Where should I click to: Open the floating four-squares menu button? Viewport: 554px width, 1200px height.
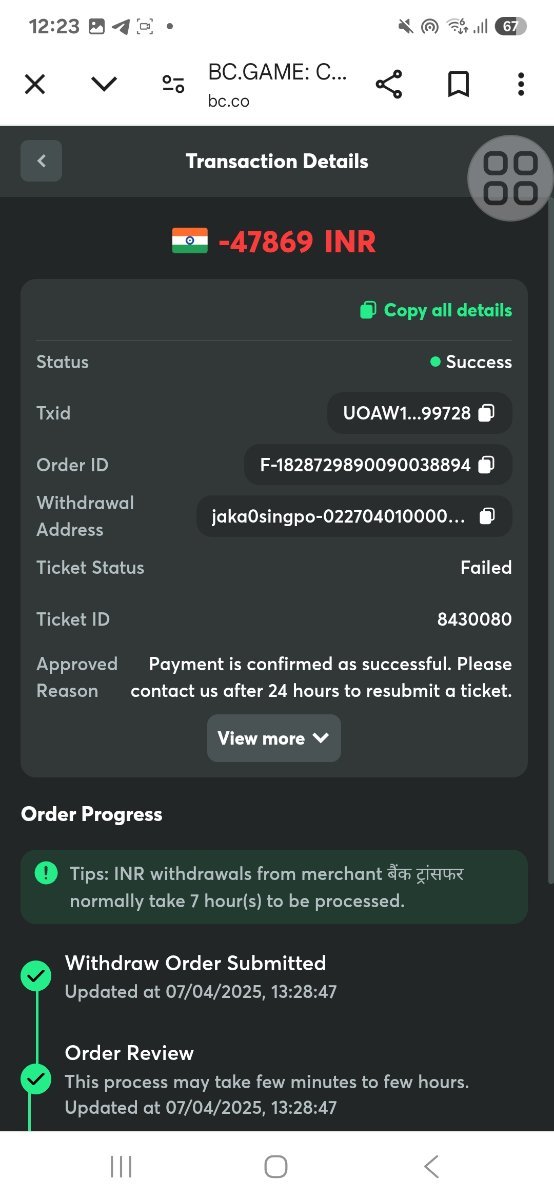pyautogui.click(x=510, y=178)
